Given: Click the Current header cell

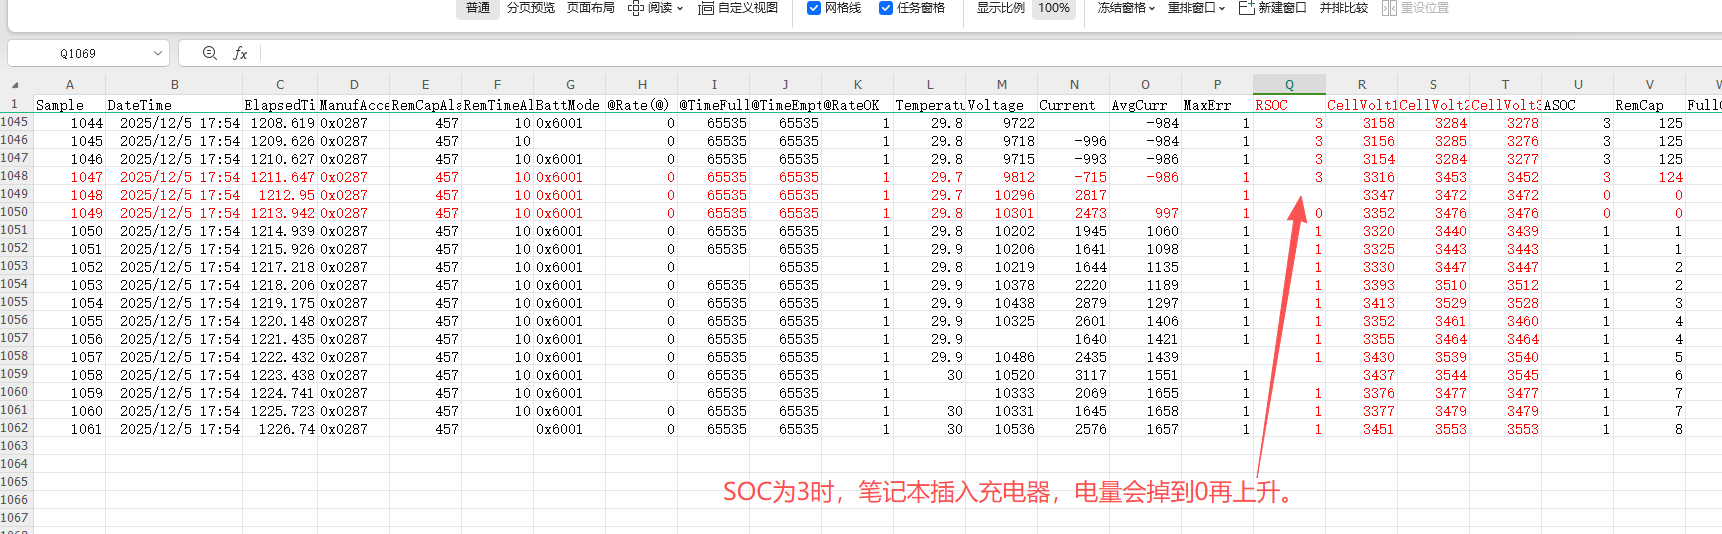Looking at the screenshot, I should click(1073, 105).
